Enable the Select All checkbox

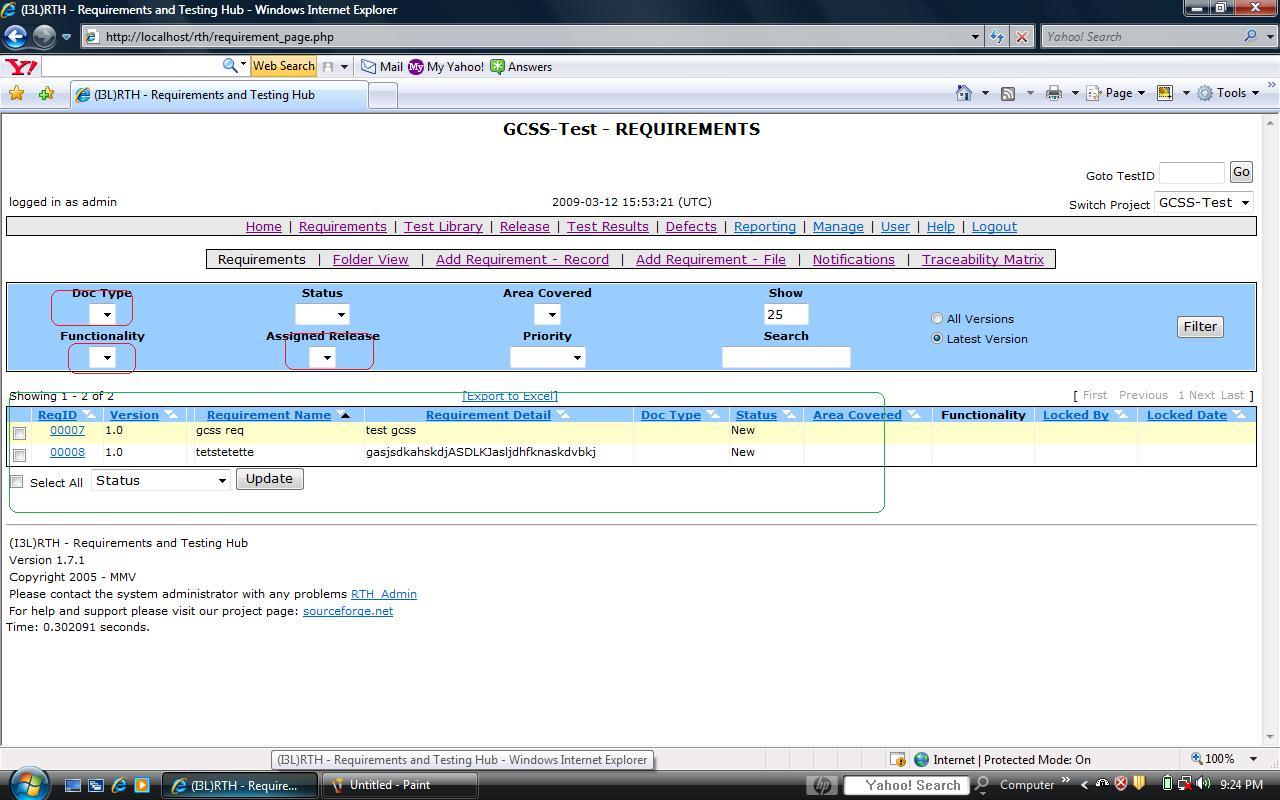tap(17, 481)
